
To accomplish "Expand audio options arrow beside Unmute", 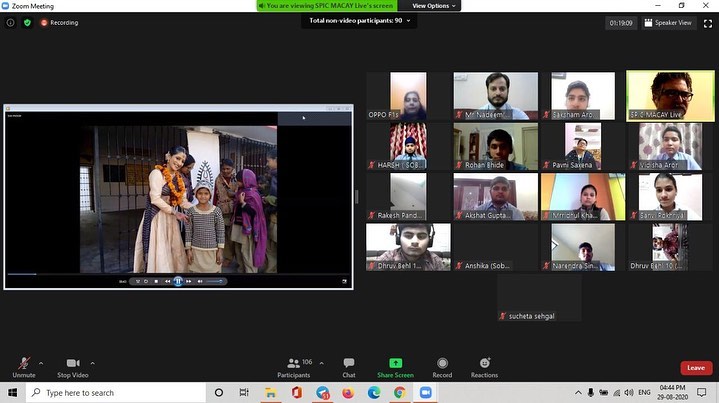I will coord(41,362).
